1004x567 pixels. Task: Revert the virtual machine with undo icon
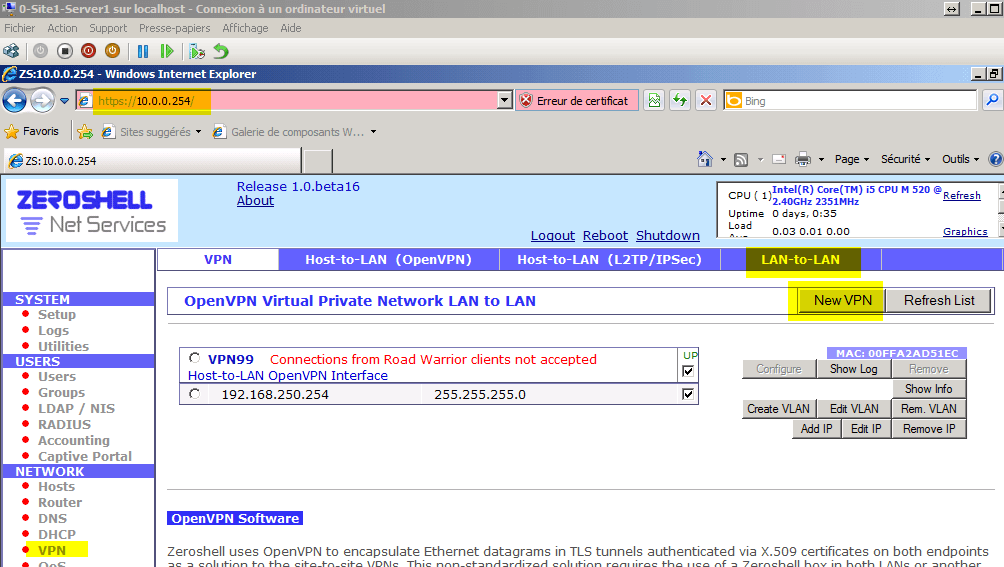(221, 51)
